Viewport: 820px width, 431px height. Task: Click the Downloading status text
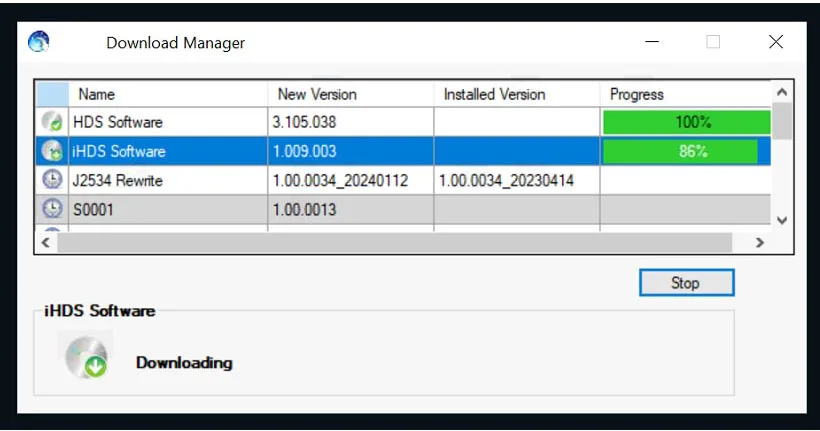(184, 362)
